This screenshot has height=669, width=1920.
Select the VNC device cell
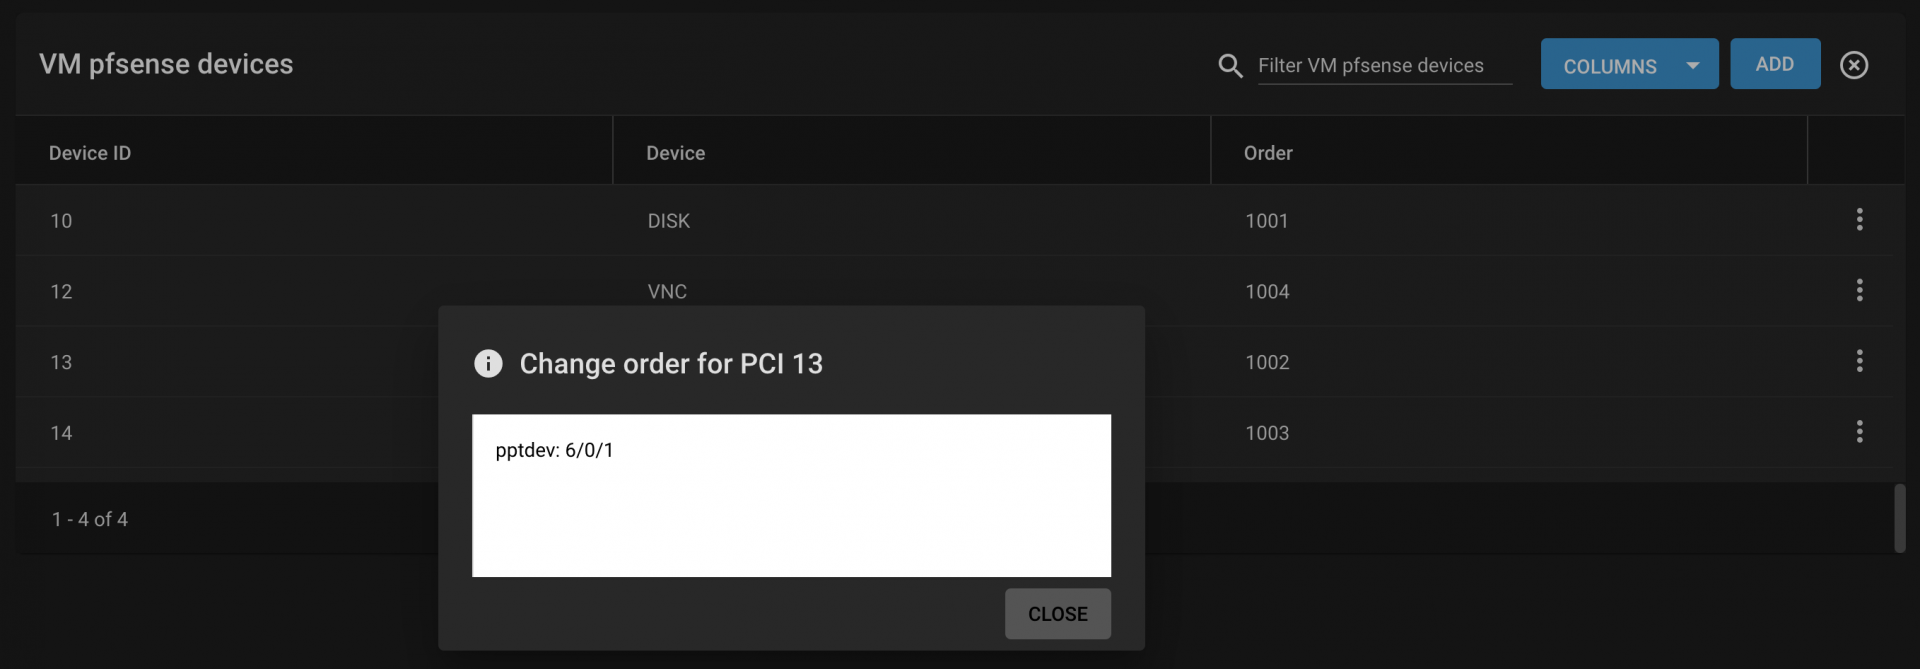pos(667,292)
